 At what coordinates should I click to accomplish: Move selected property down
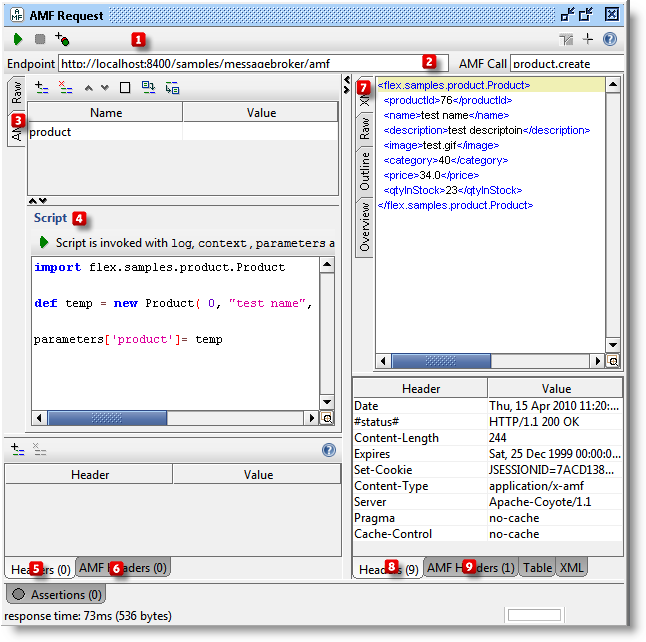[x=105, y=88]
